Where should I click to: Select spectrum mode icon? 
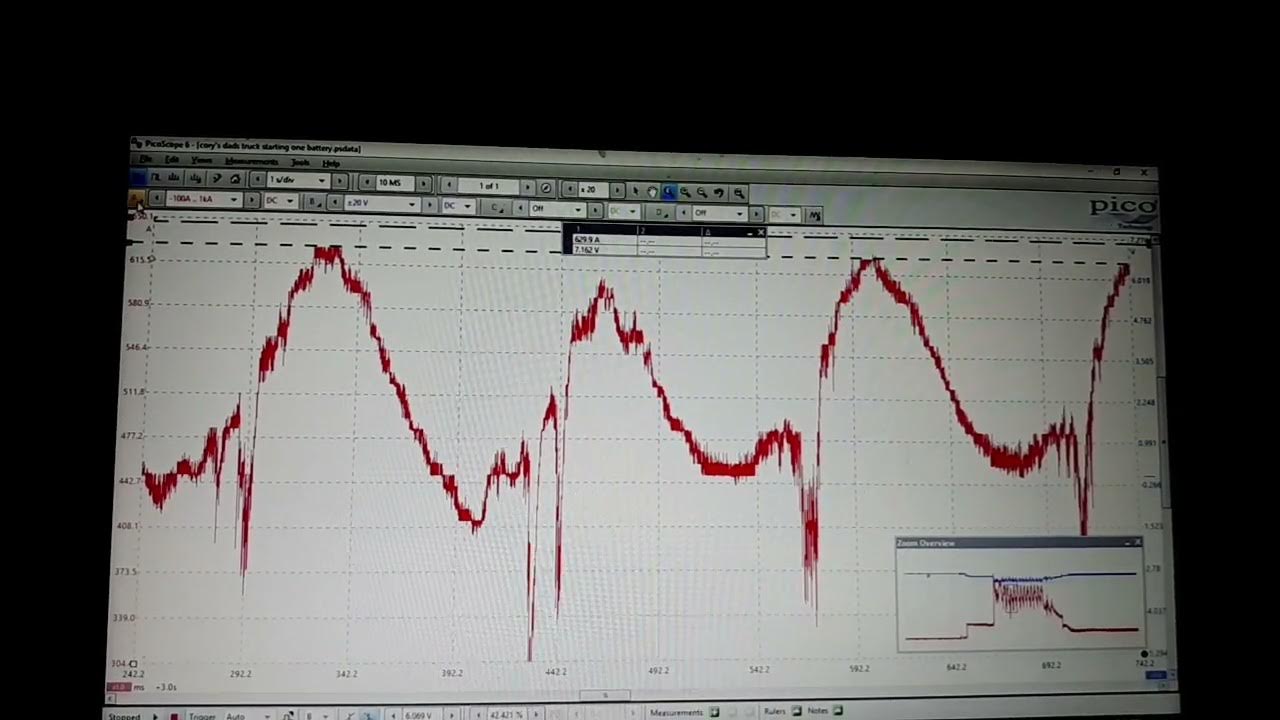tap(173, 179)
